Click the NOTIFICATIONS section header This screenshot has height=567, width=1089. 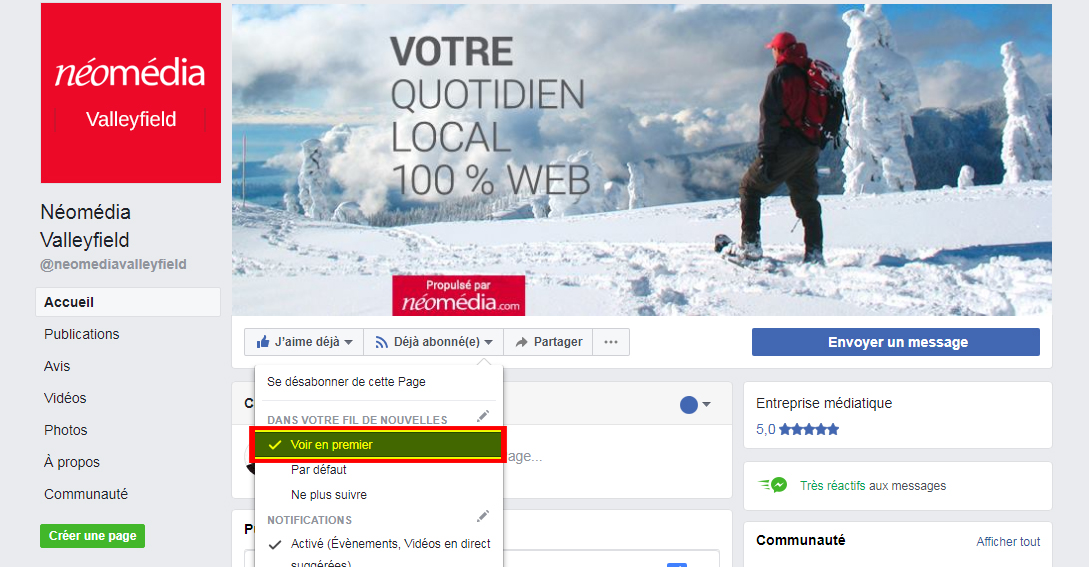tap(309, 520)
